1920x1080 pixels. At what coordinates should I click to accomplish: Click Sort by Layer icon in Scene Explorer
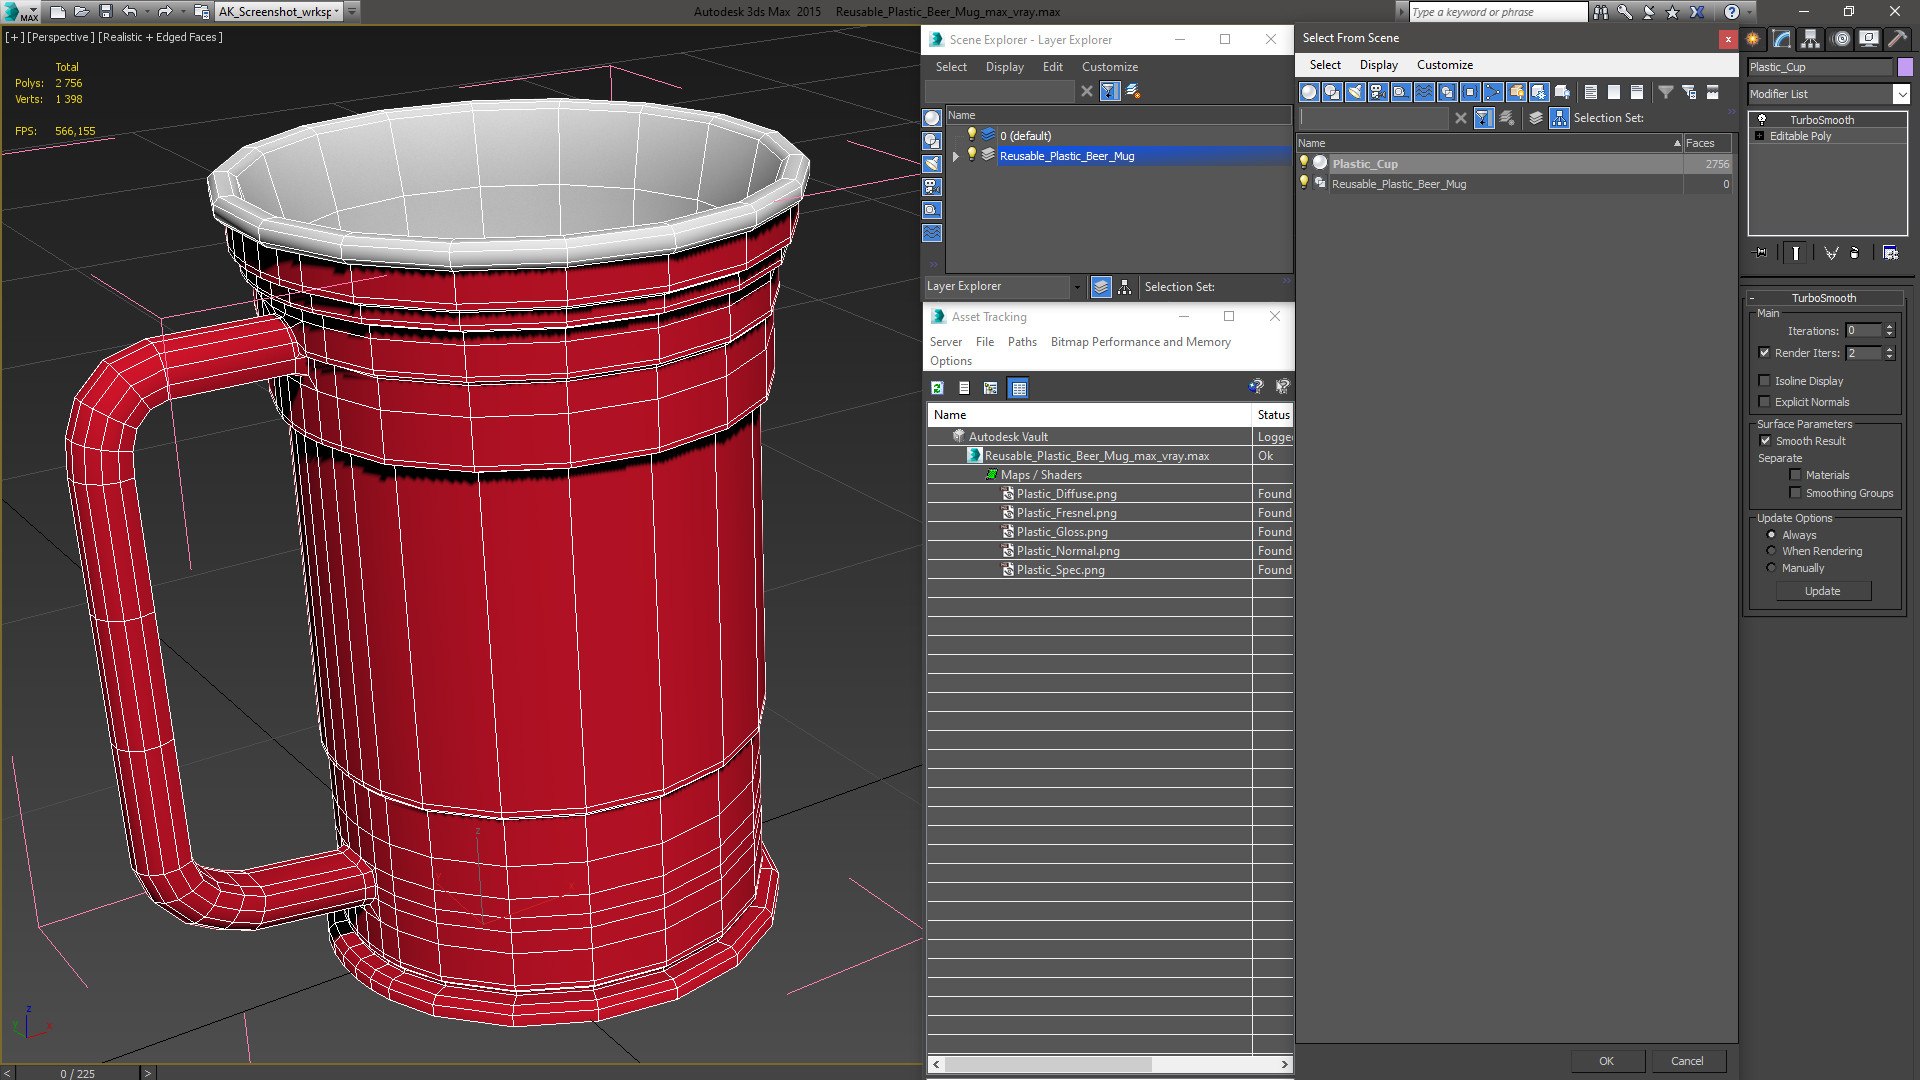coord(1101,287)
